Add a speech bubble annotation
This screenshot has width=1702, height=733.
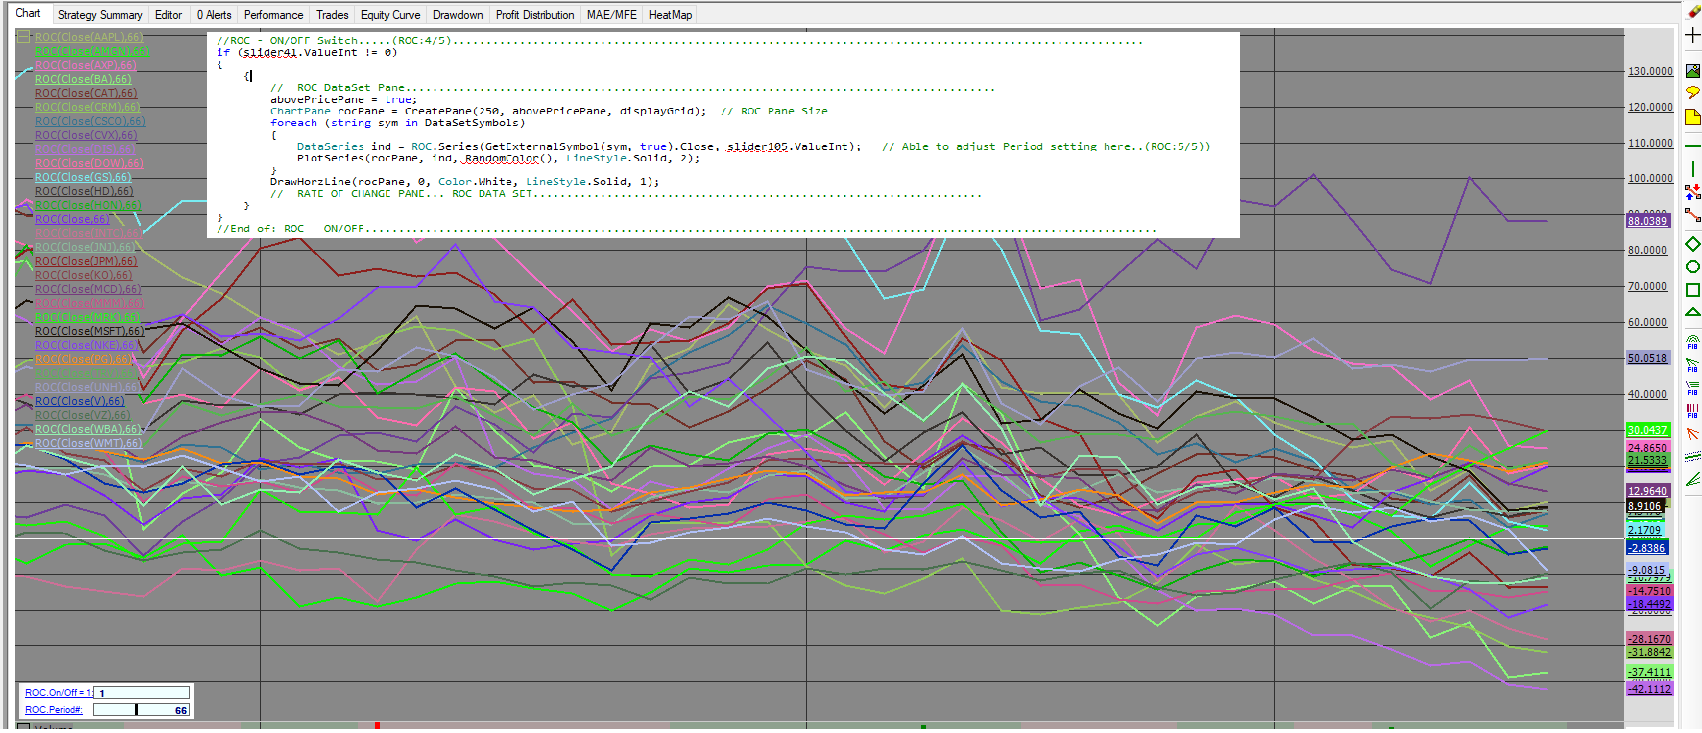coord(1692,93)
